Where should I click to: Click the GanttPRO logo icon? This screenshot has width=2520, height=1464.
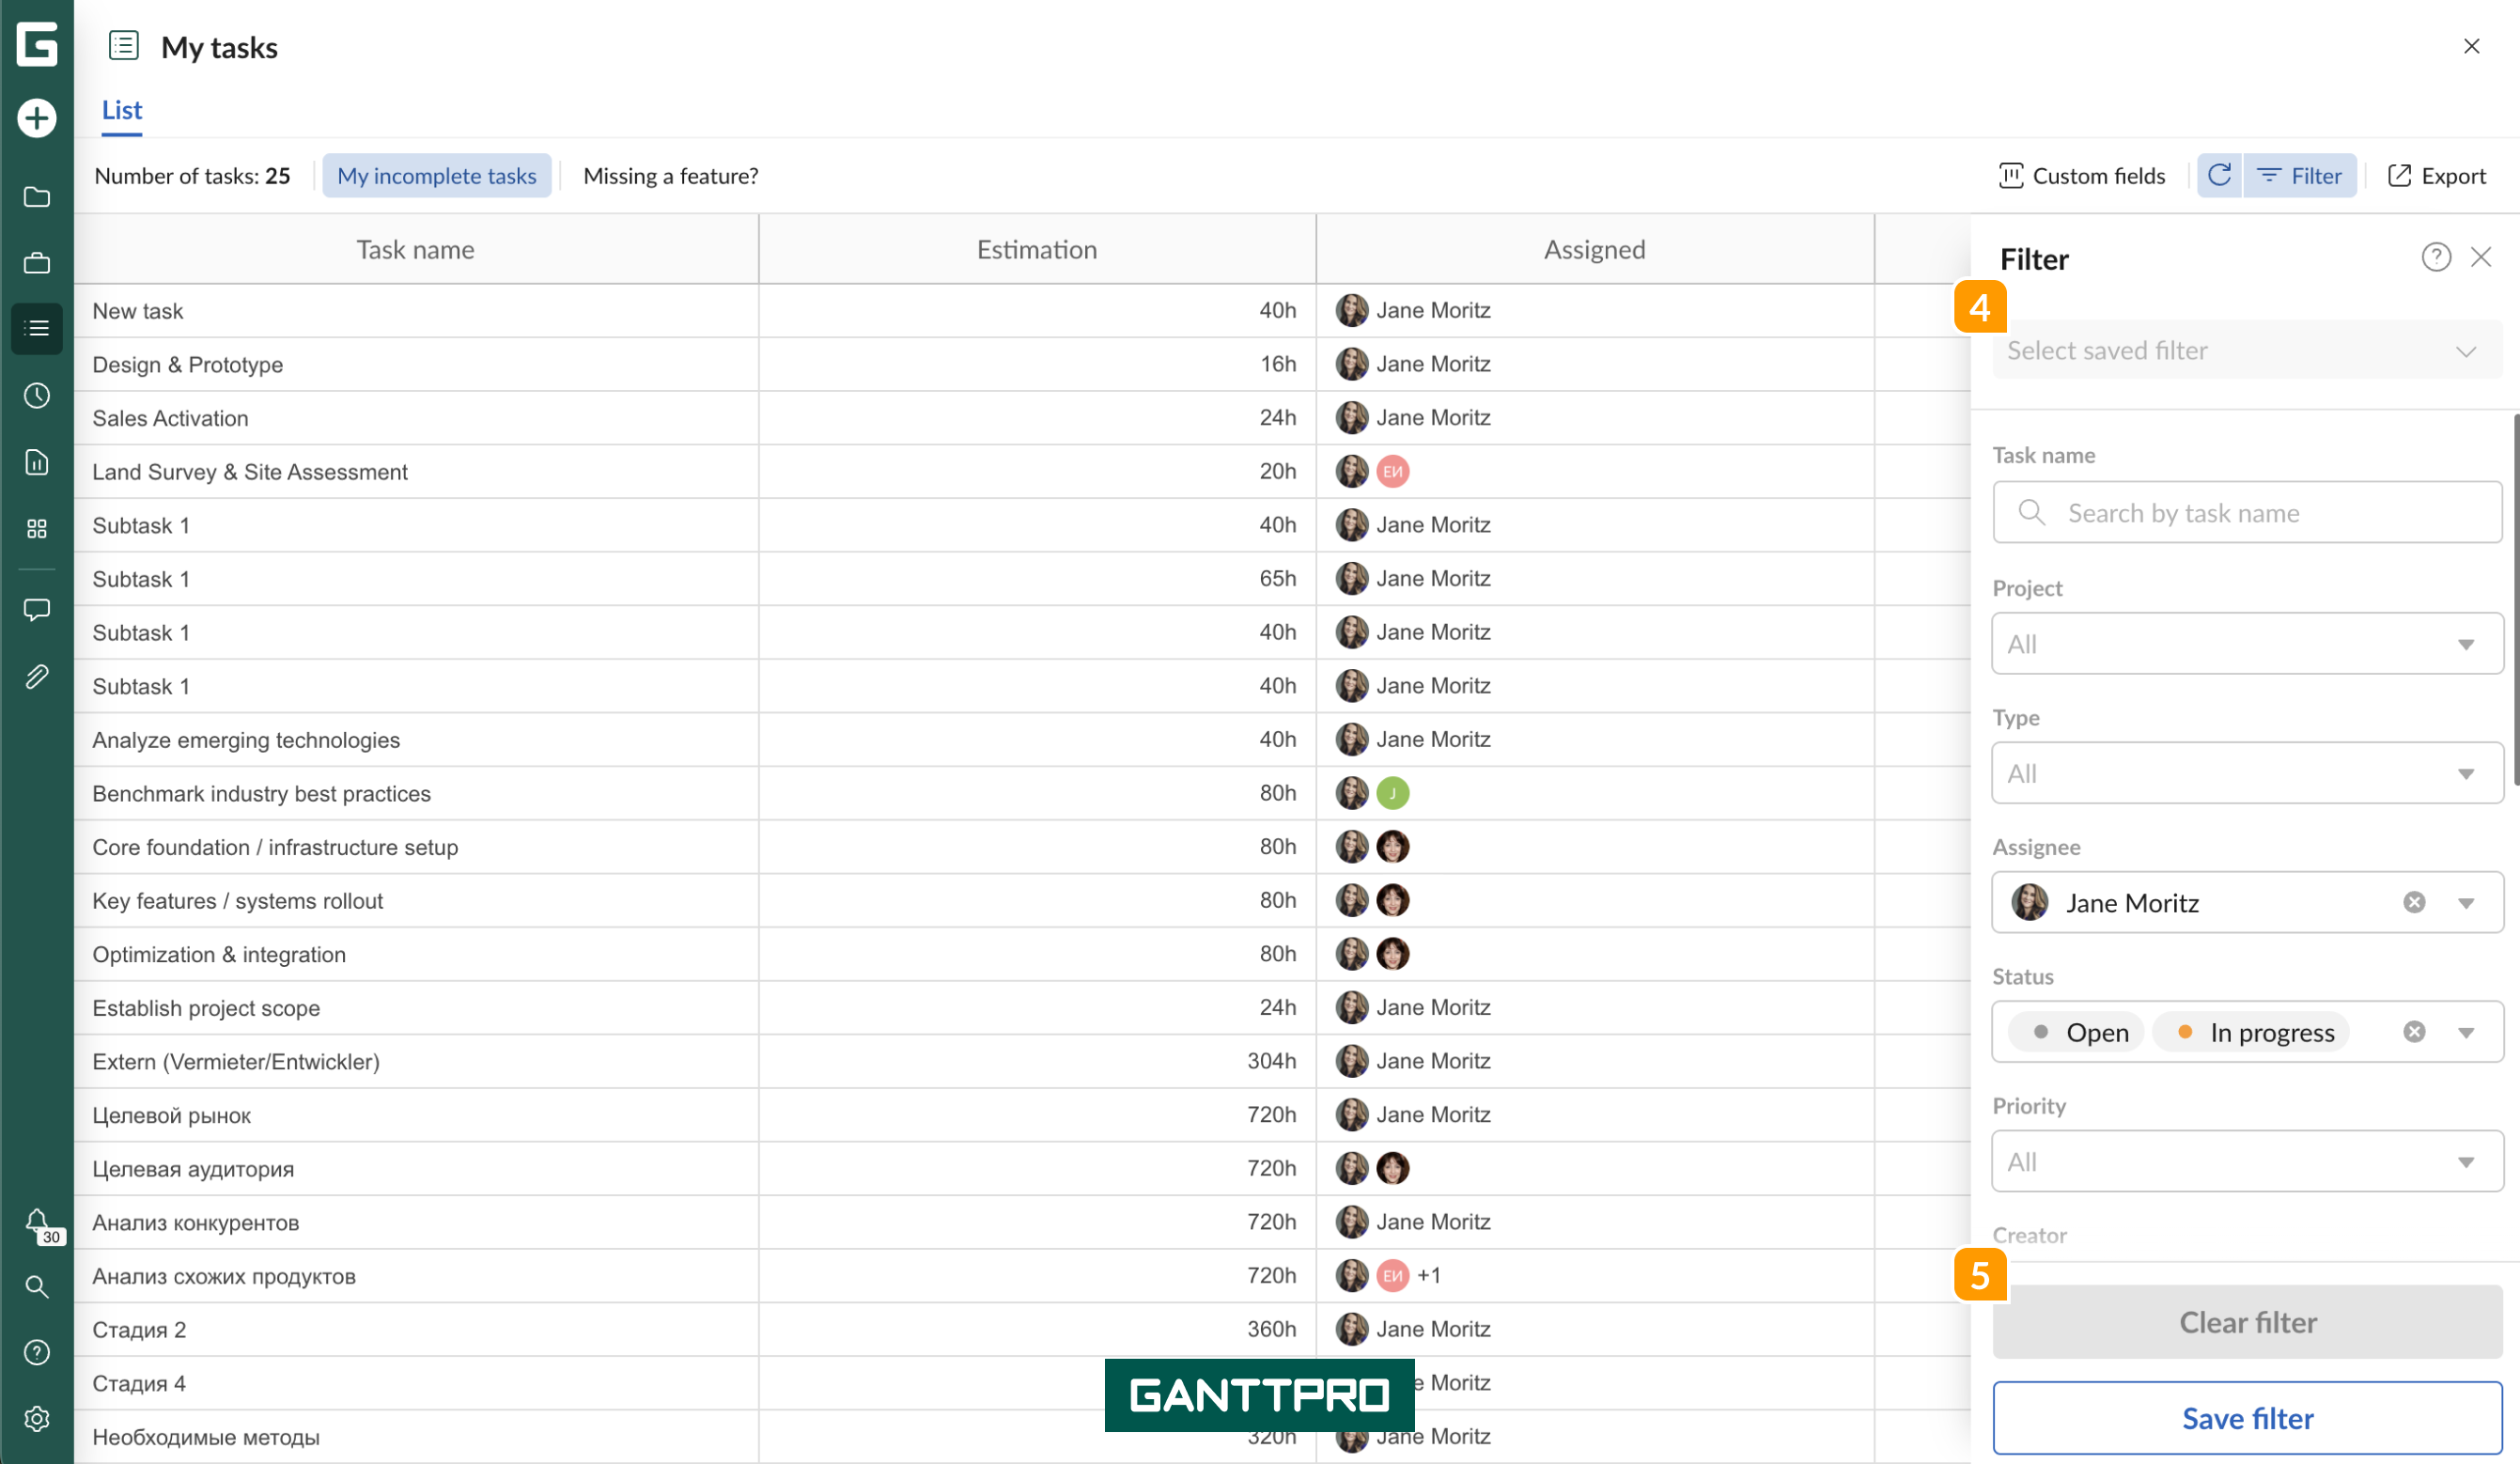point(37,45)
